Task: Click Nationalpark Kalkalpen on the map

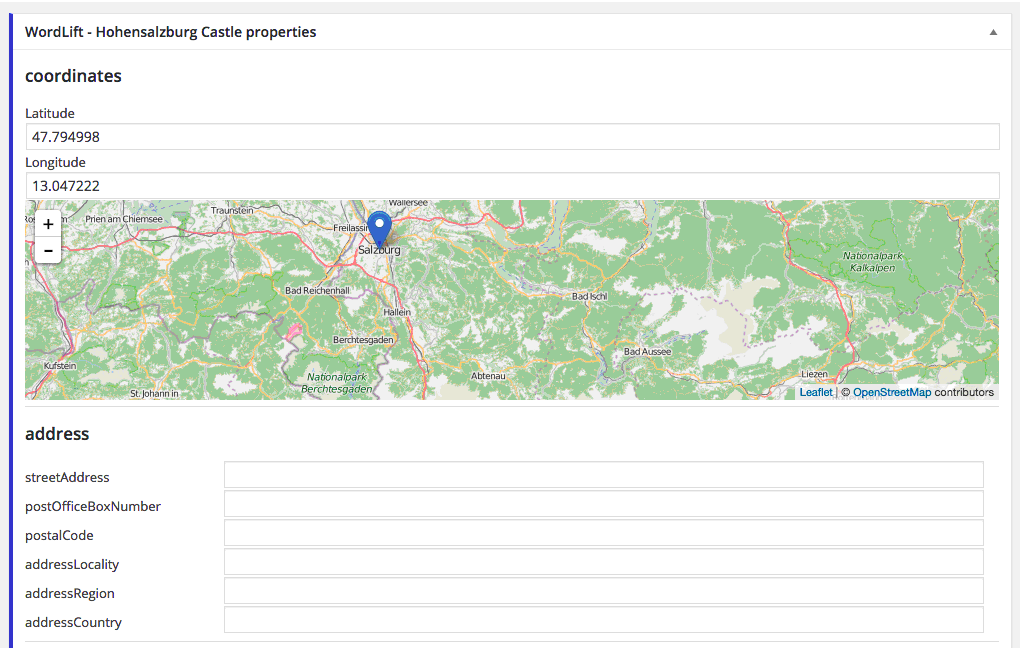Action: 872,262
